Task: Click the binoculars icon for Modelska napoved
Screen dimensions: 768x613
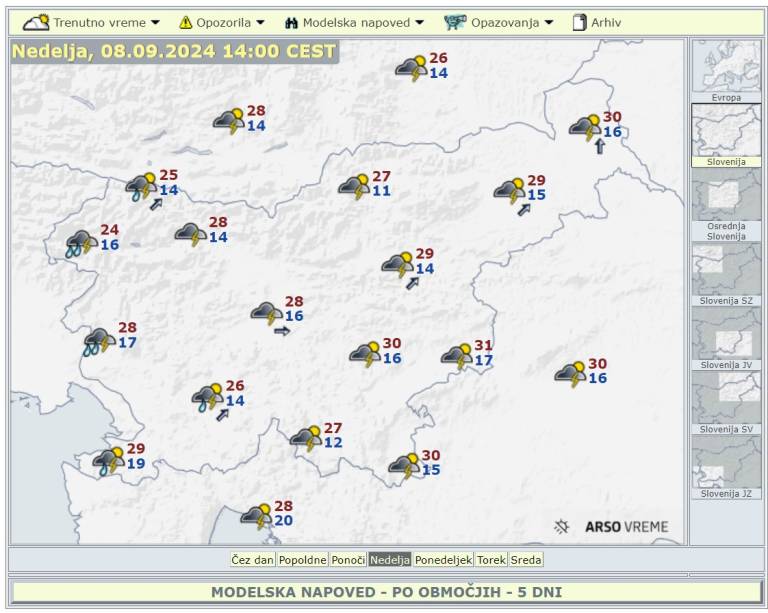Action: 291,22
